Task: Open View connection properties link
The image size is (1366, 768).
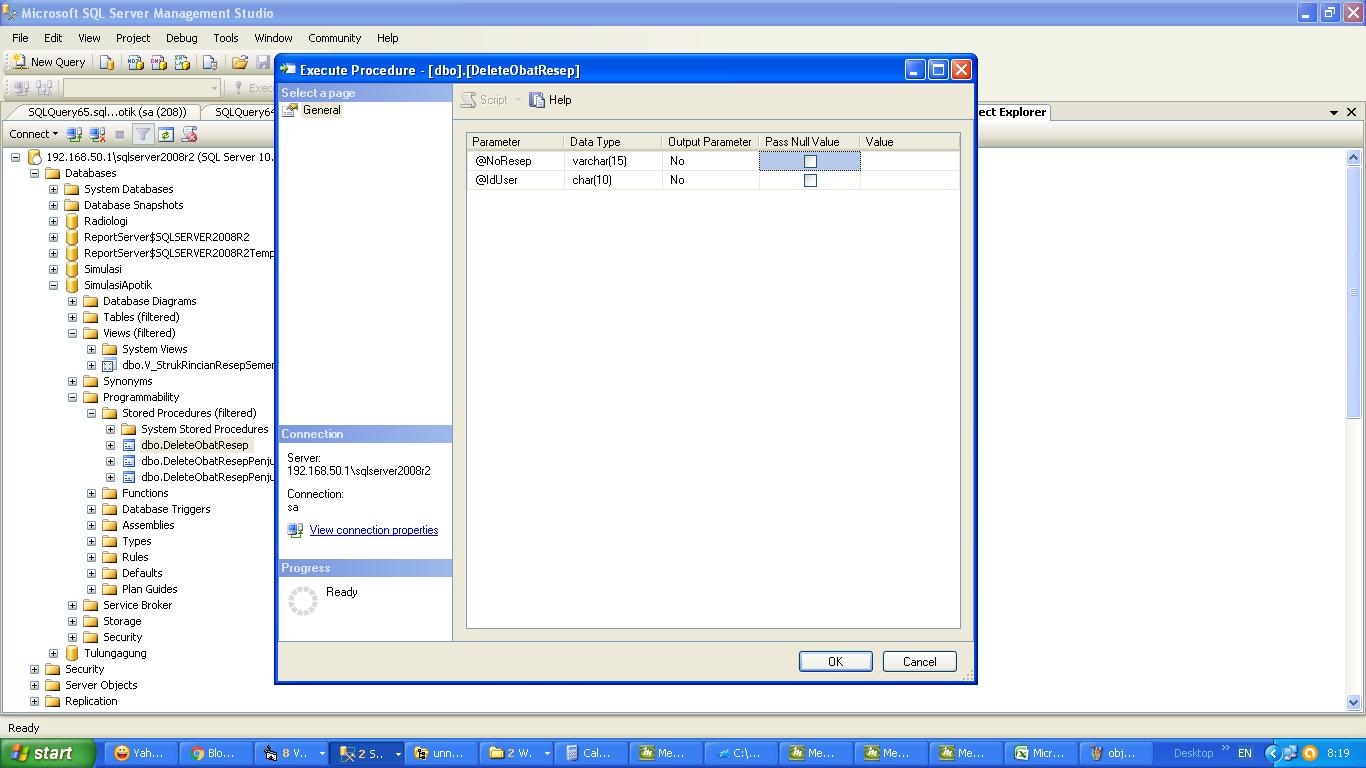Action: click(x=373, y=530)
